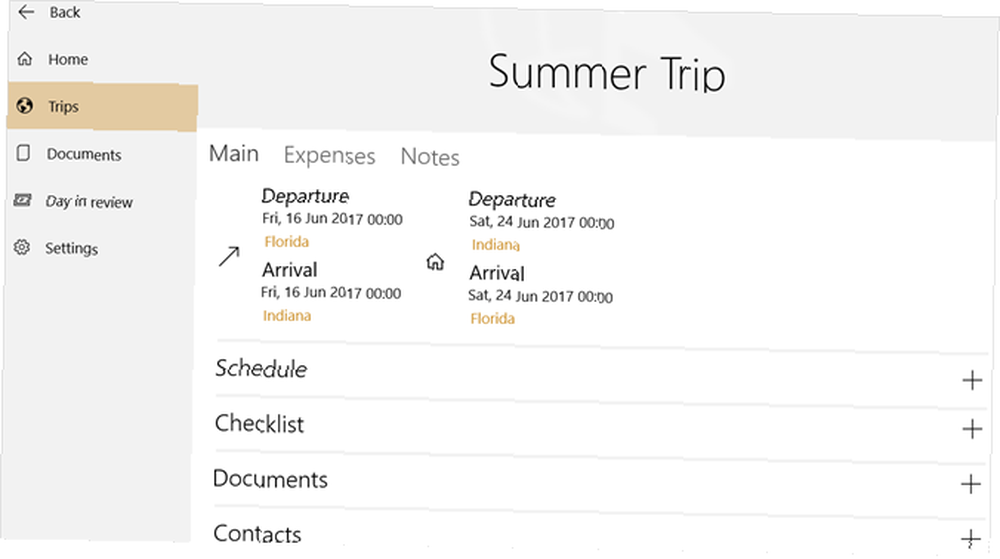Screen dimensions: 1000x559
Task: Click the return-home house icon between legs
Action: coord(435,261)
